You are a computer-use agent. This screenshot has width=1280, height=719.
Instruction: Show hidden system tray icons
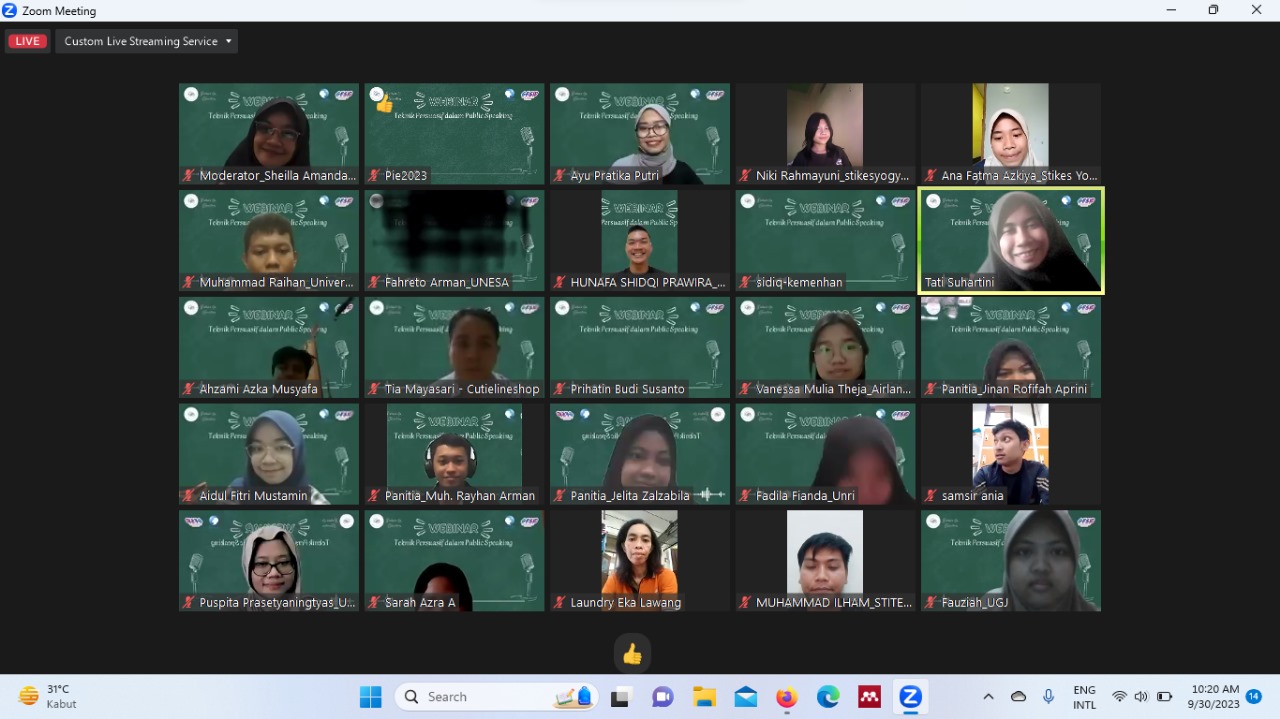click(988, 697)
